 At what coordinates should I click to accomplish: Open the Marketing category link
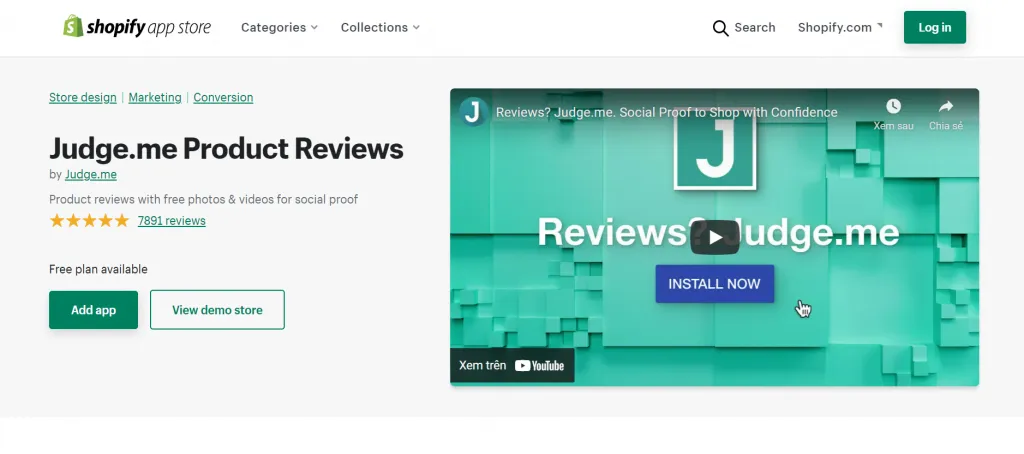[155, 97]
